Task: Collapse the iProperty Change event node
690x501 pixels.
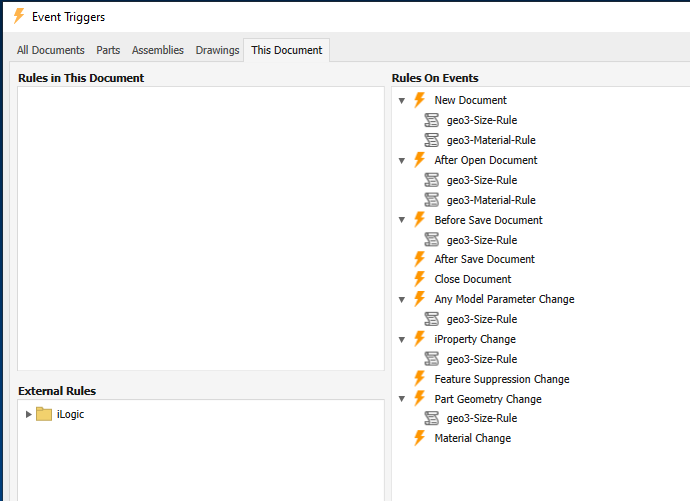Action: [402, 339]
